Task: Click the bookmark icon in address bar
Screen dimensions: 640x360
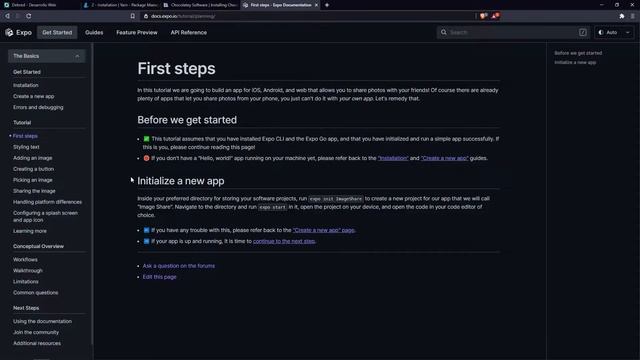Action: pyautogui.click(x=133, y=16)
